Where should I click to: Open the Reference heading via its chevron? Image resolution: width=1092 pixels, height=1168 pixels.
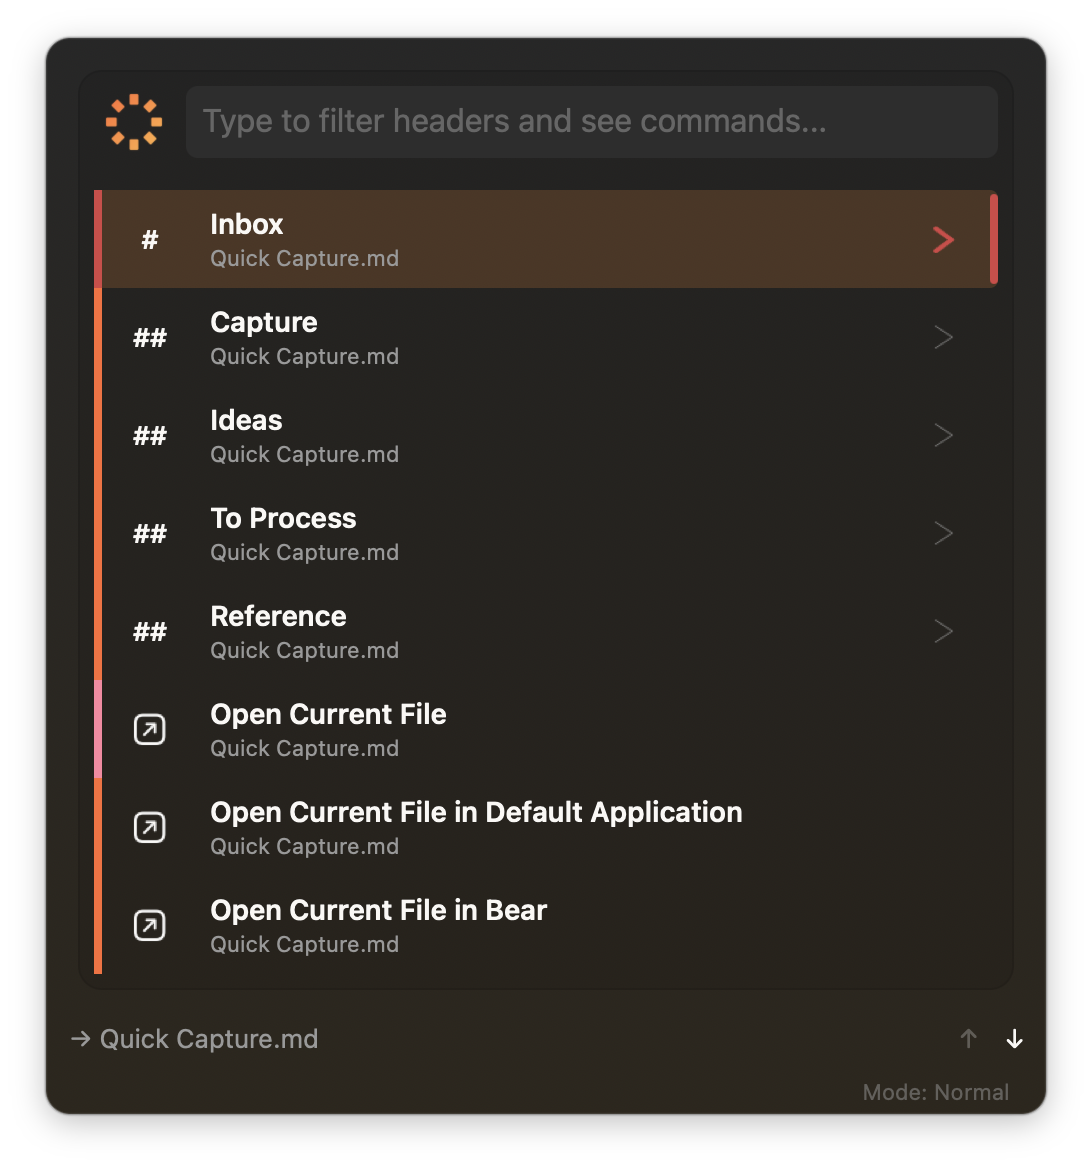943,631
